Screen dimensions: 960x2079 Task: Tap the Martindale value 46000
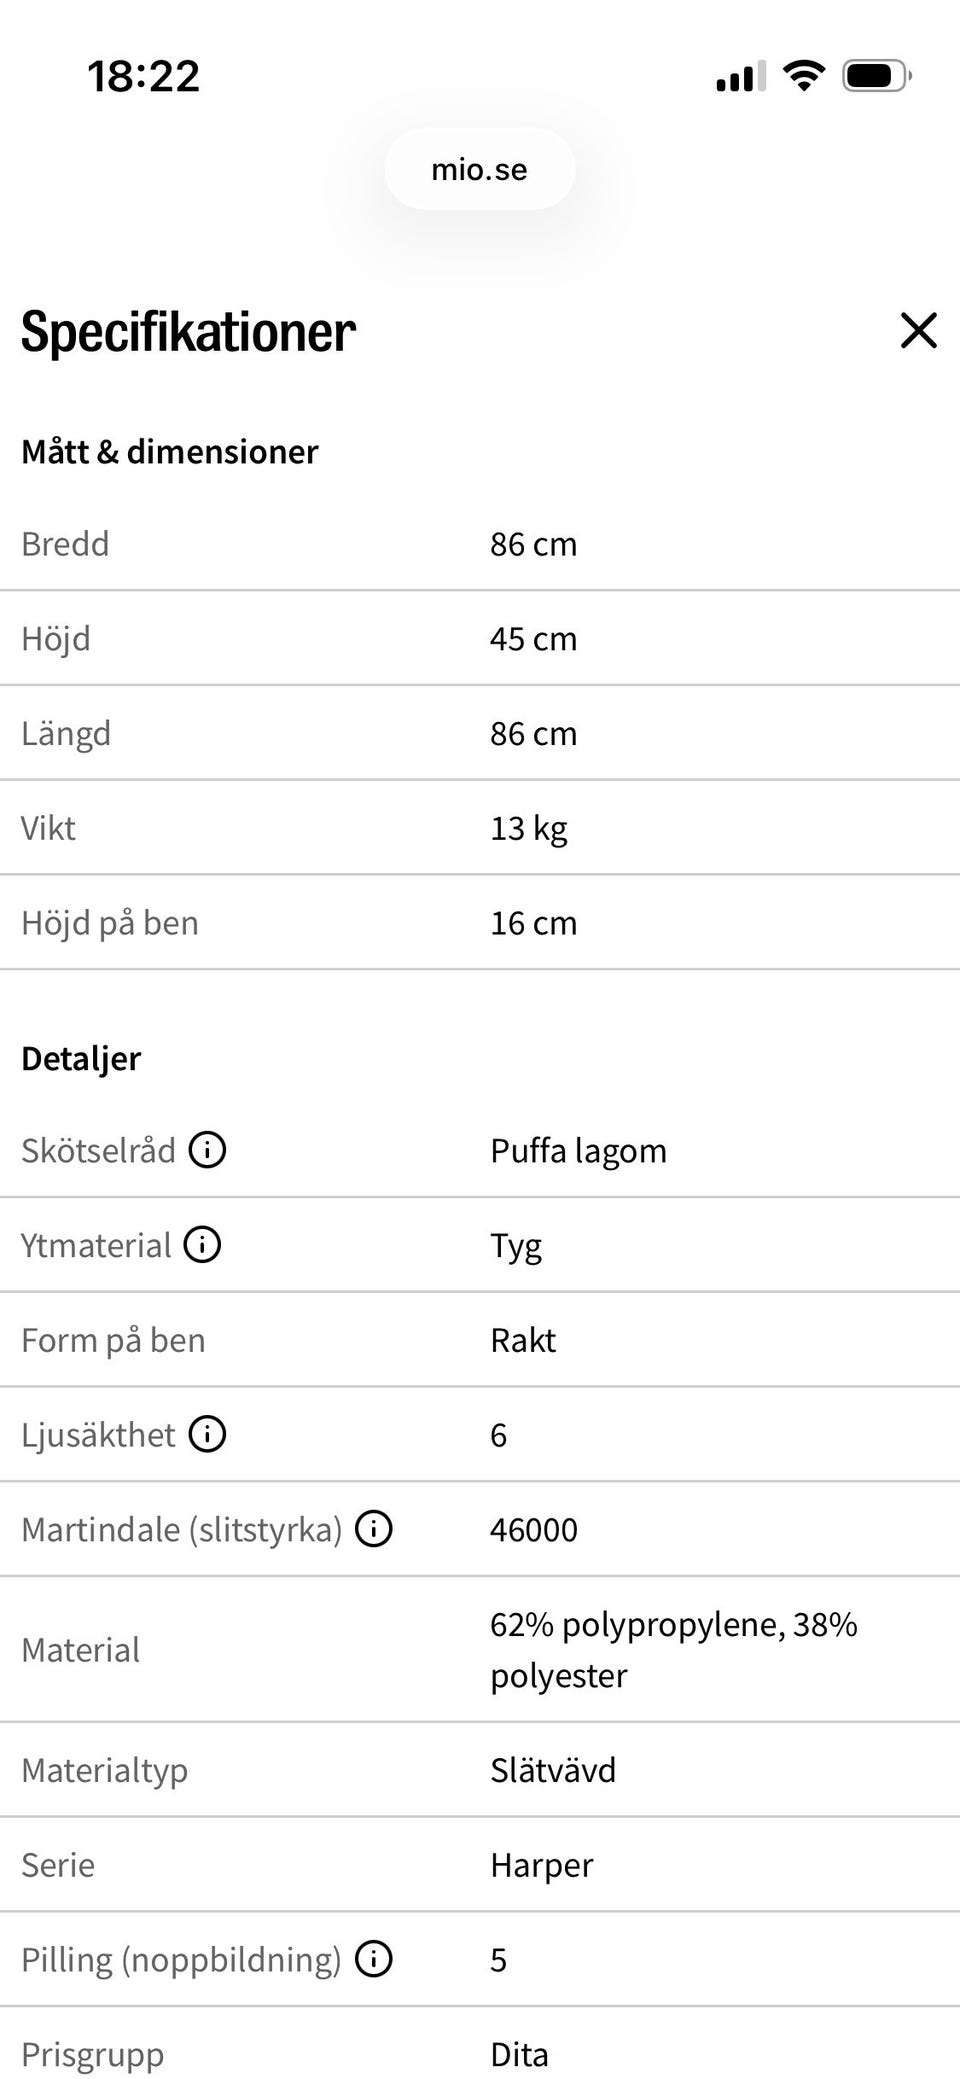click(534, 1530)
